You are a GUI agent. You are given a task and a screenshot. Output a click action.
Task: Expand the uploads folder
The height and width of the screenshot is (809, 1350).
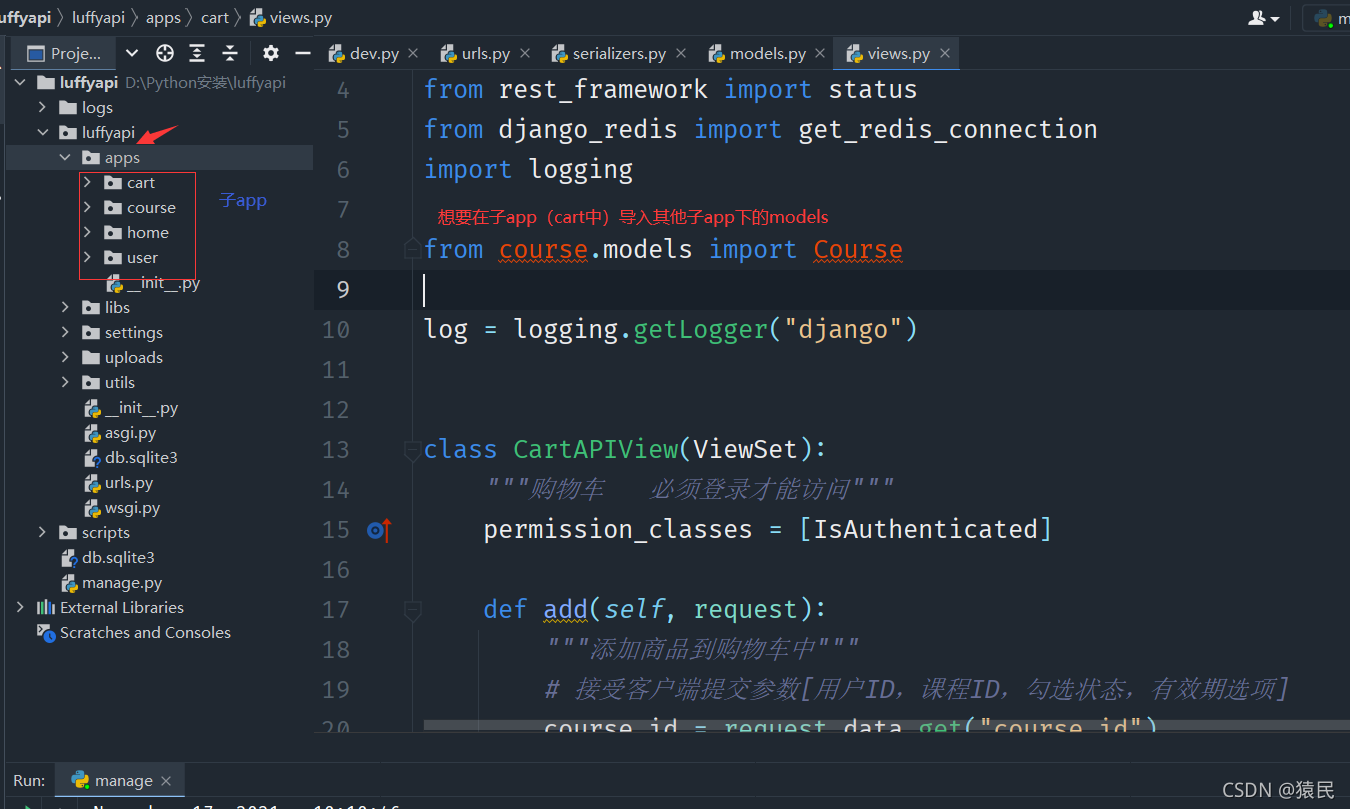pyautogui.click(x=65, y=357)
